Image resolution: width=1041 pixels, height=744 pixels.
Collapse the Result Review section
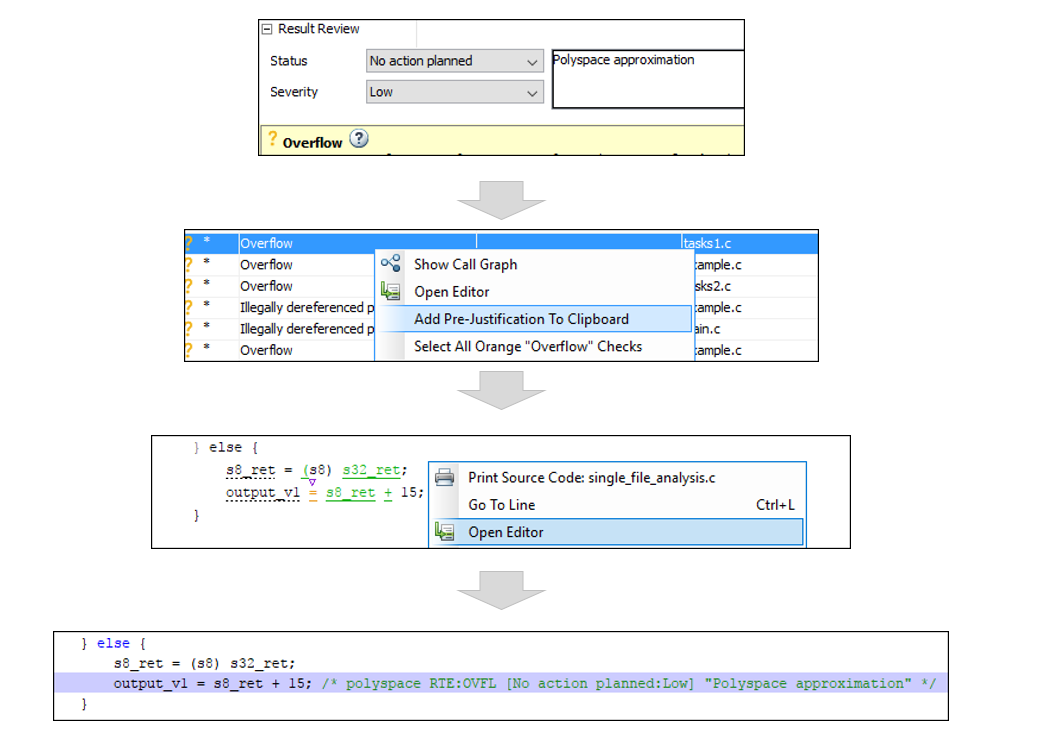266,29
